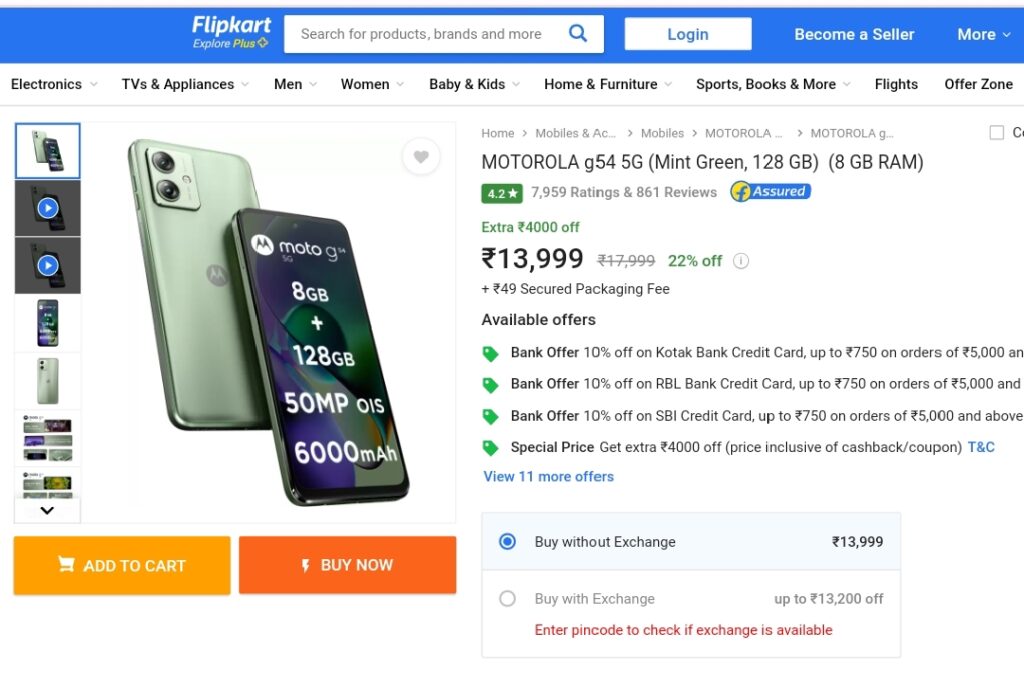Open the Flipkart Explore Plus logo
The image size is (1024, 688).
click(x=231, y=33)
